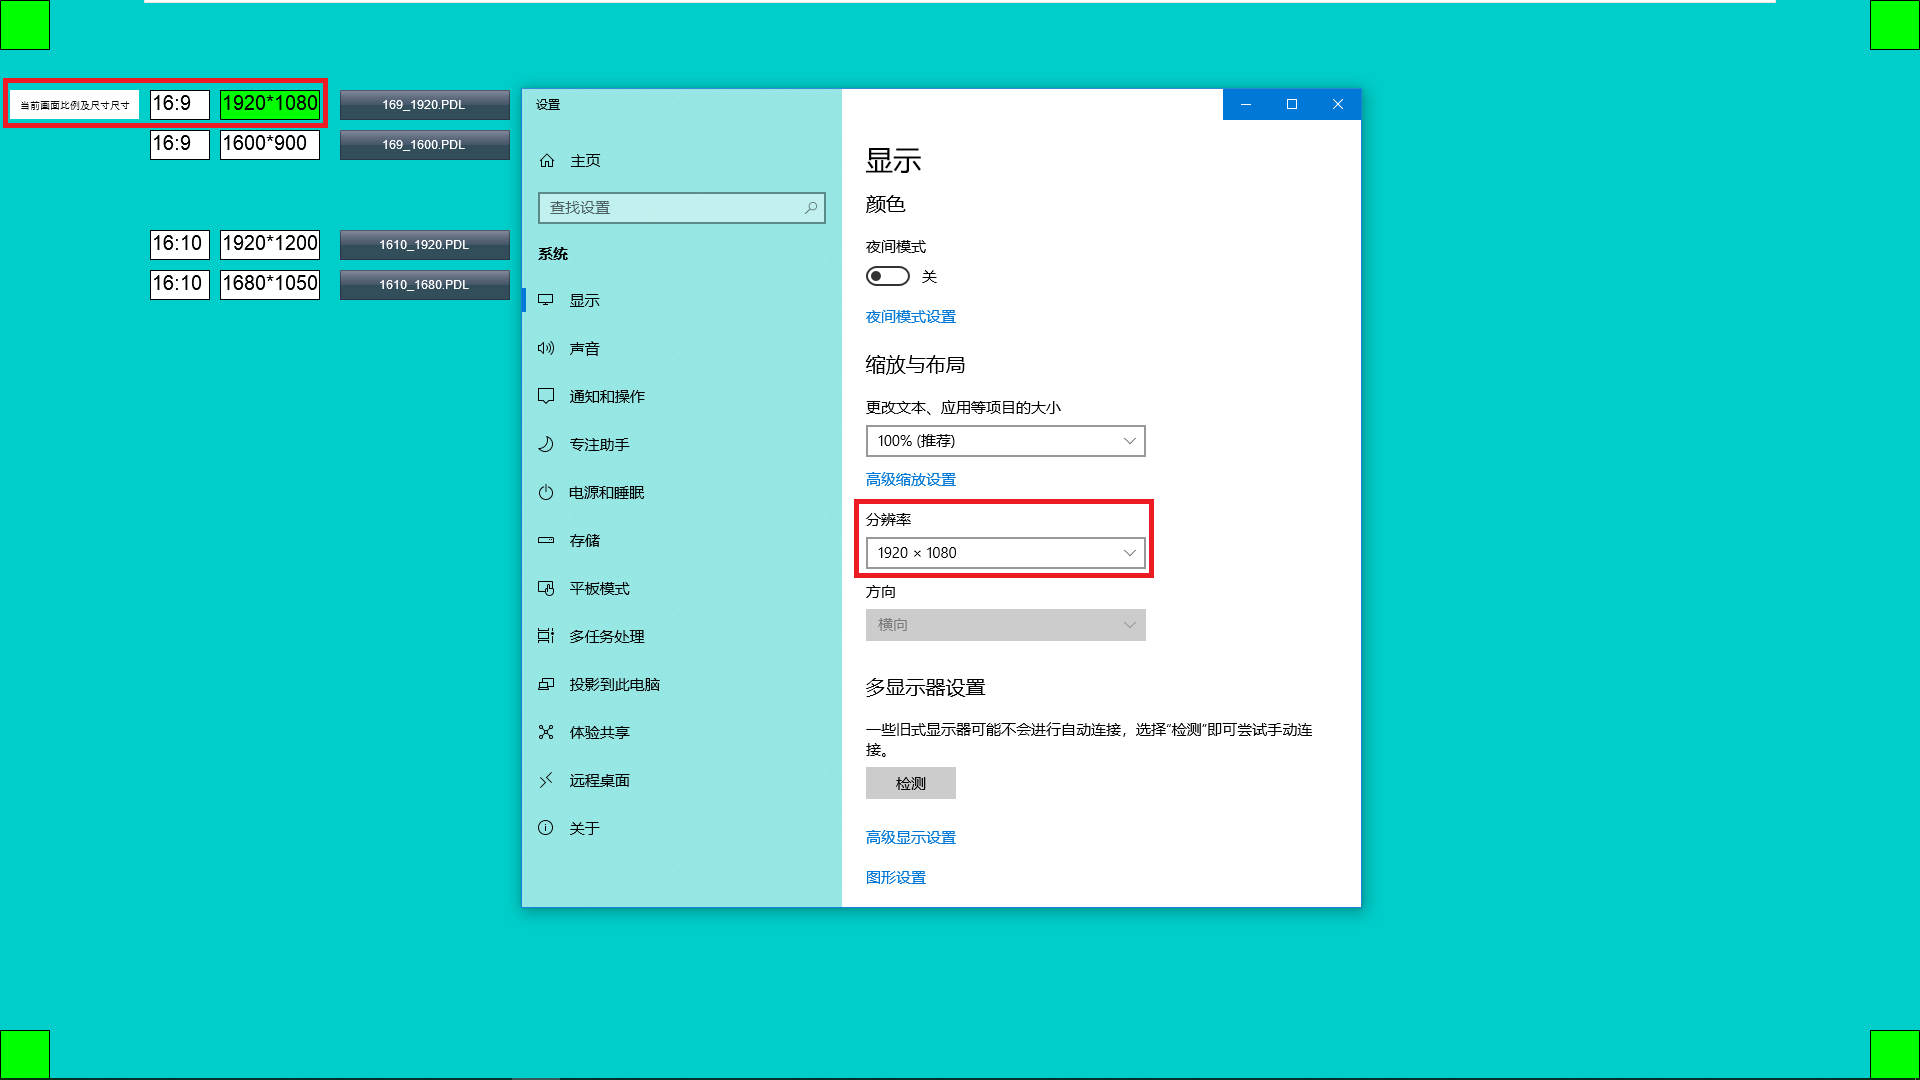Click the Sound (声音) speaker icon
1920x1080 pixels.
pyautogui.click(x=546, y=348)
